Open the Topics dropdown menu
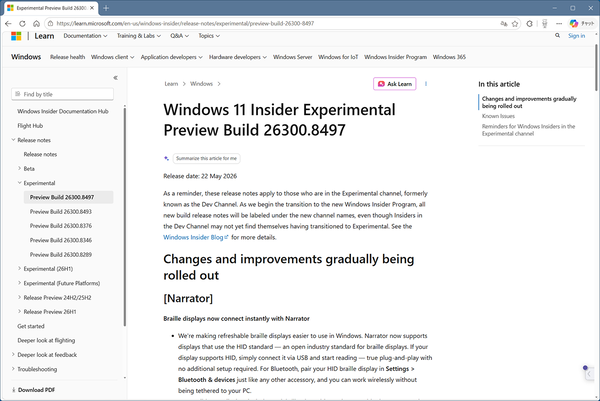The width and height of the screenshot is (600, 401). point(209,36)
